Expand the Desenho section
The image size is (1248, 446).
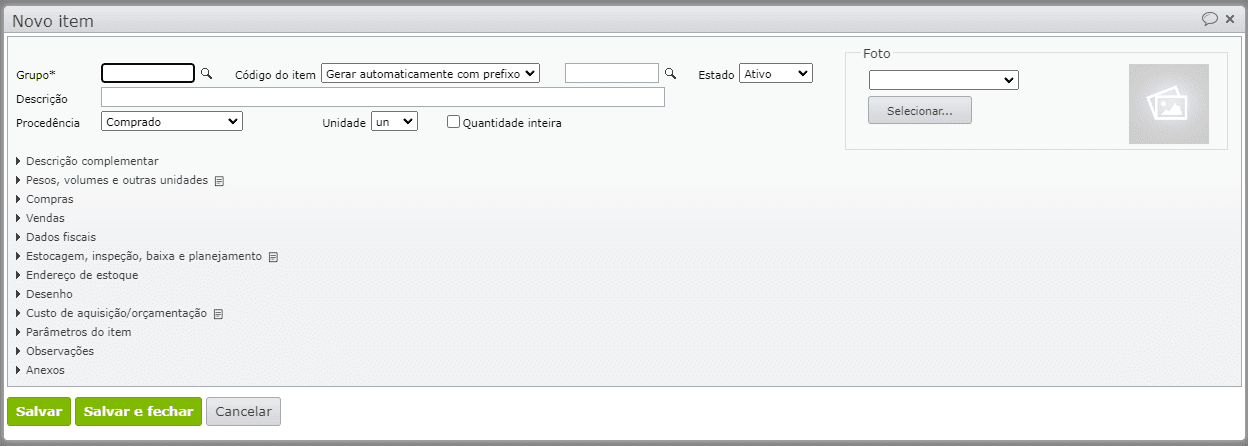(x=45, y=294)
